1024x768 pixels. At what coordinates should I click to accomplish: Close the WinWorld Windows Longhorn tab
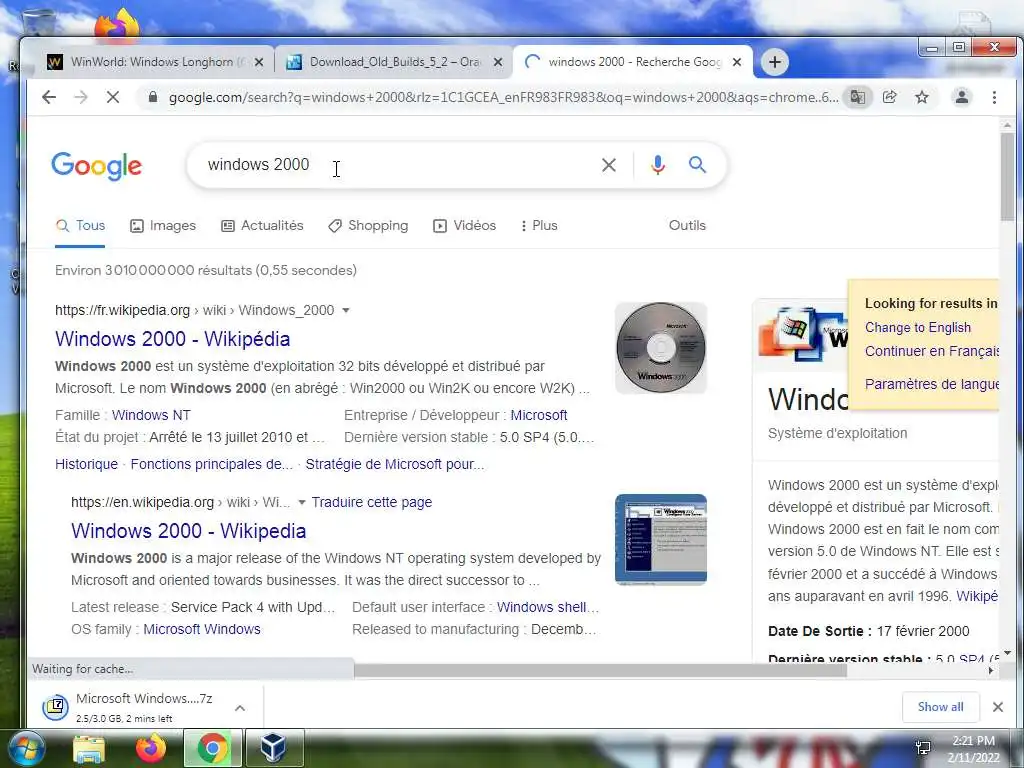(259, 62)
